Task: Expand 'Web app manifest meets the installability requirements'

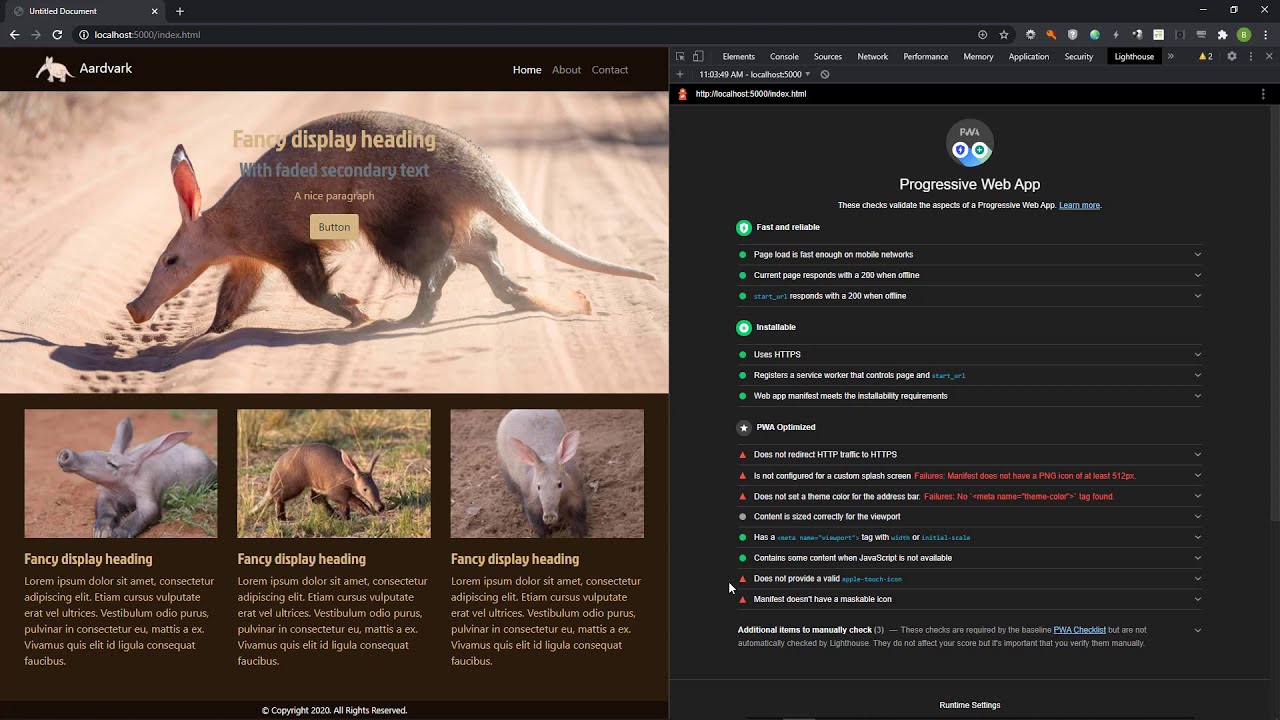Action: pyautogui.click(x=970, y=396)
